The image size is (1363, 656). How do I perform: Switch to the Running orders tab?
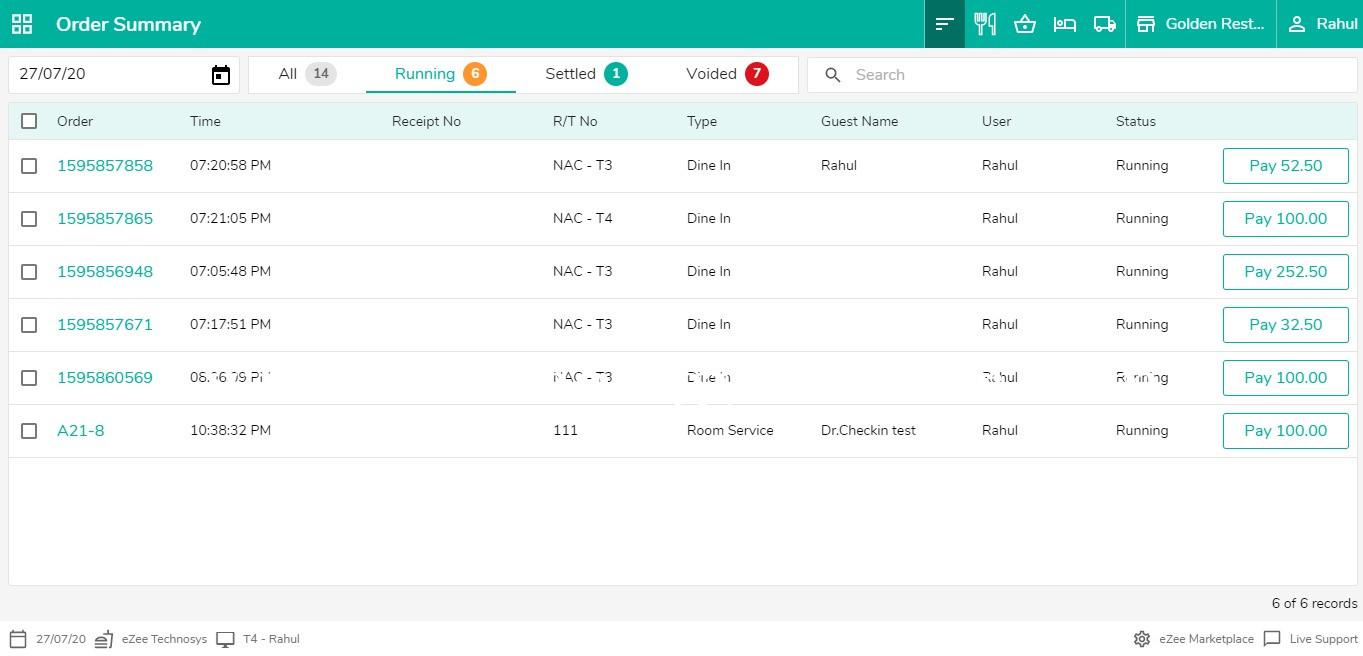tap(440, 74)
